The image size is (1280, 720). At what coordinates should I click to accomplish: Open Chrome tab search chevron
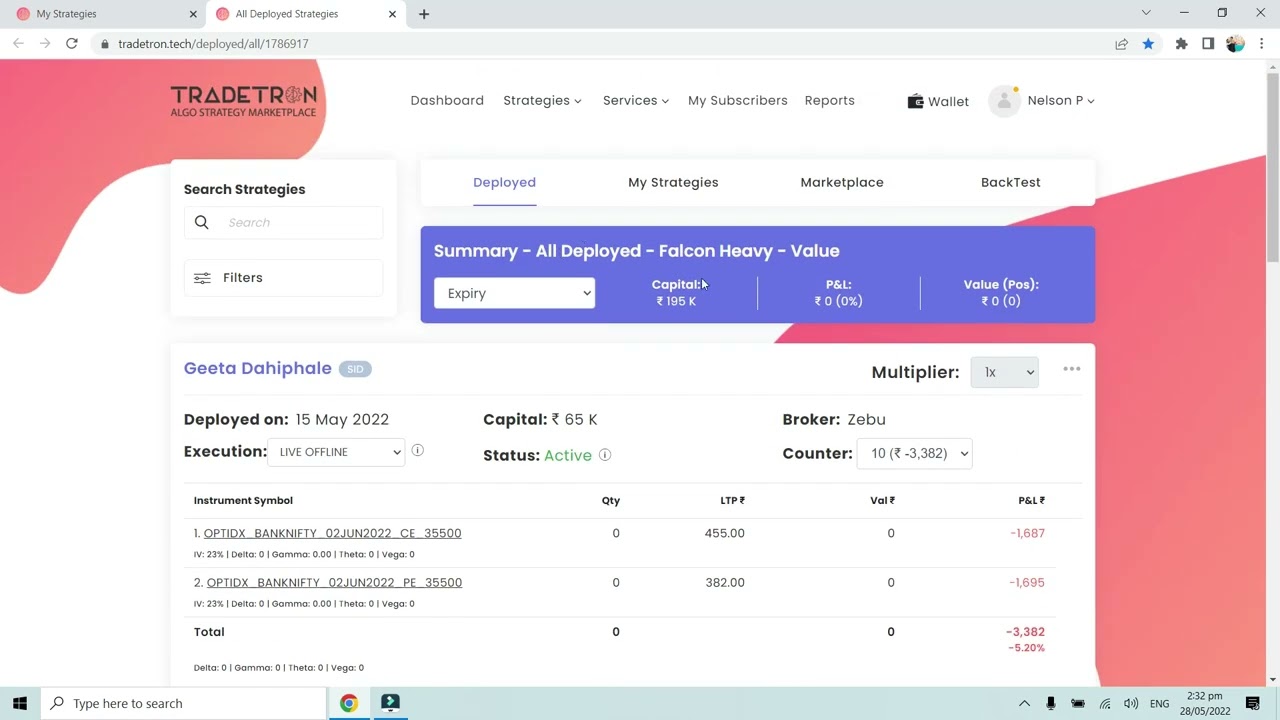pyautogui.click(x=1146, y=13)
